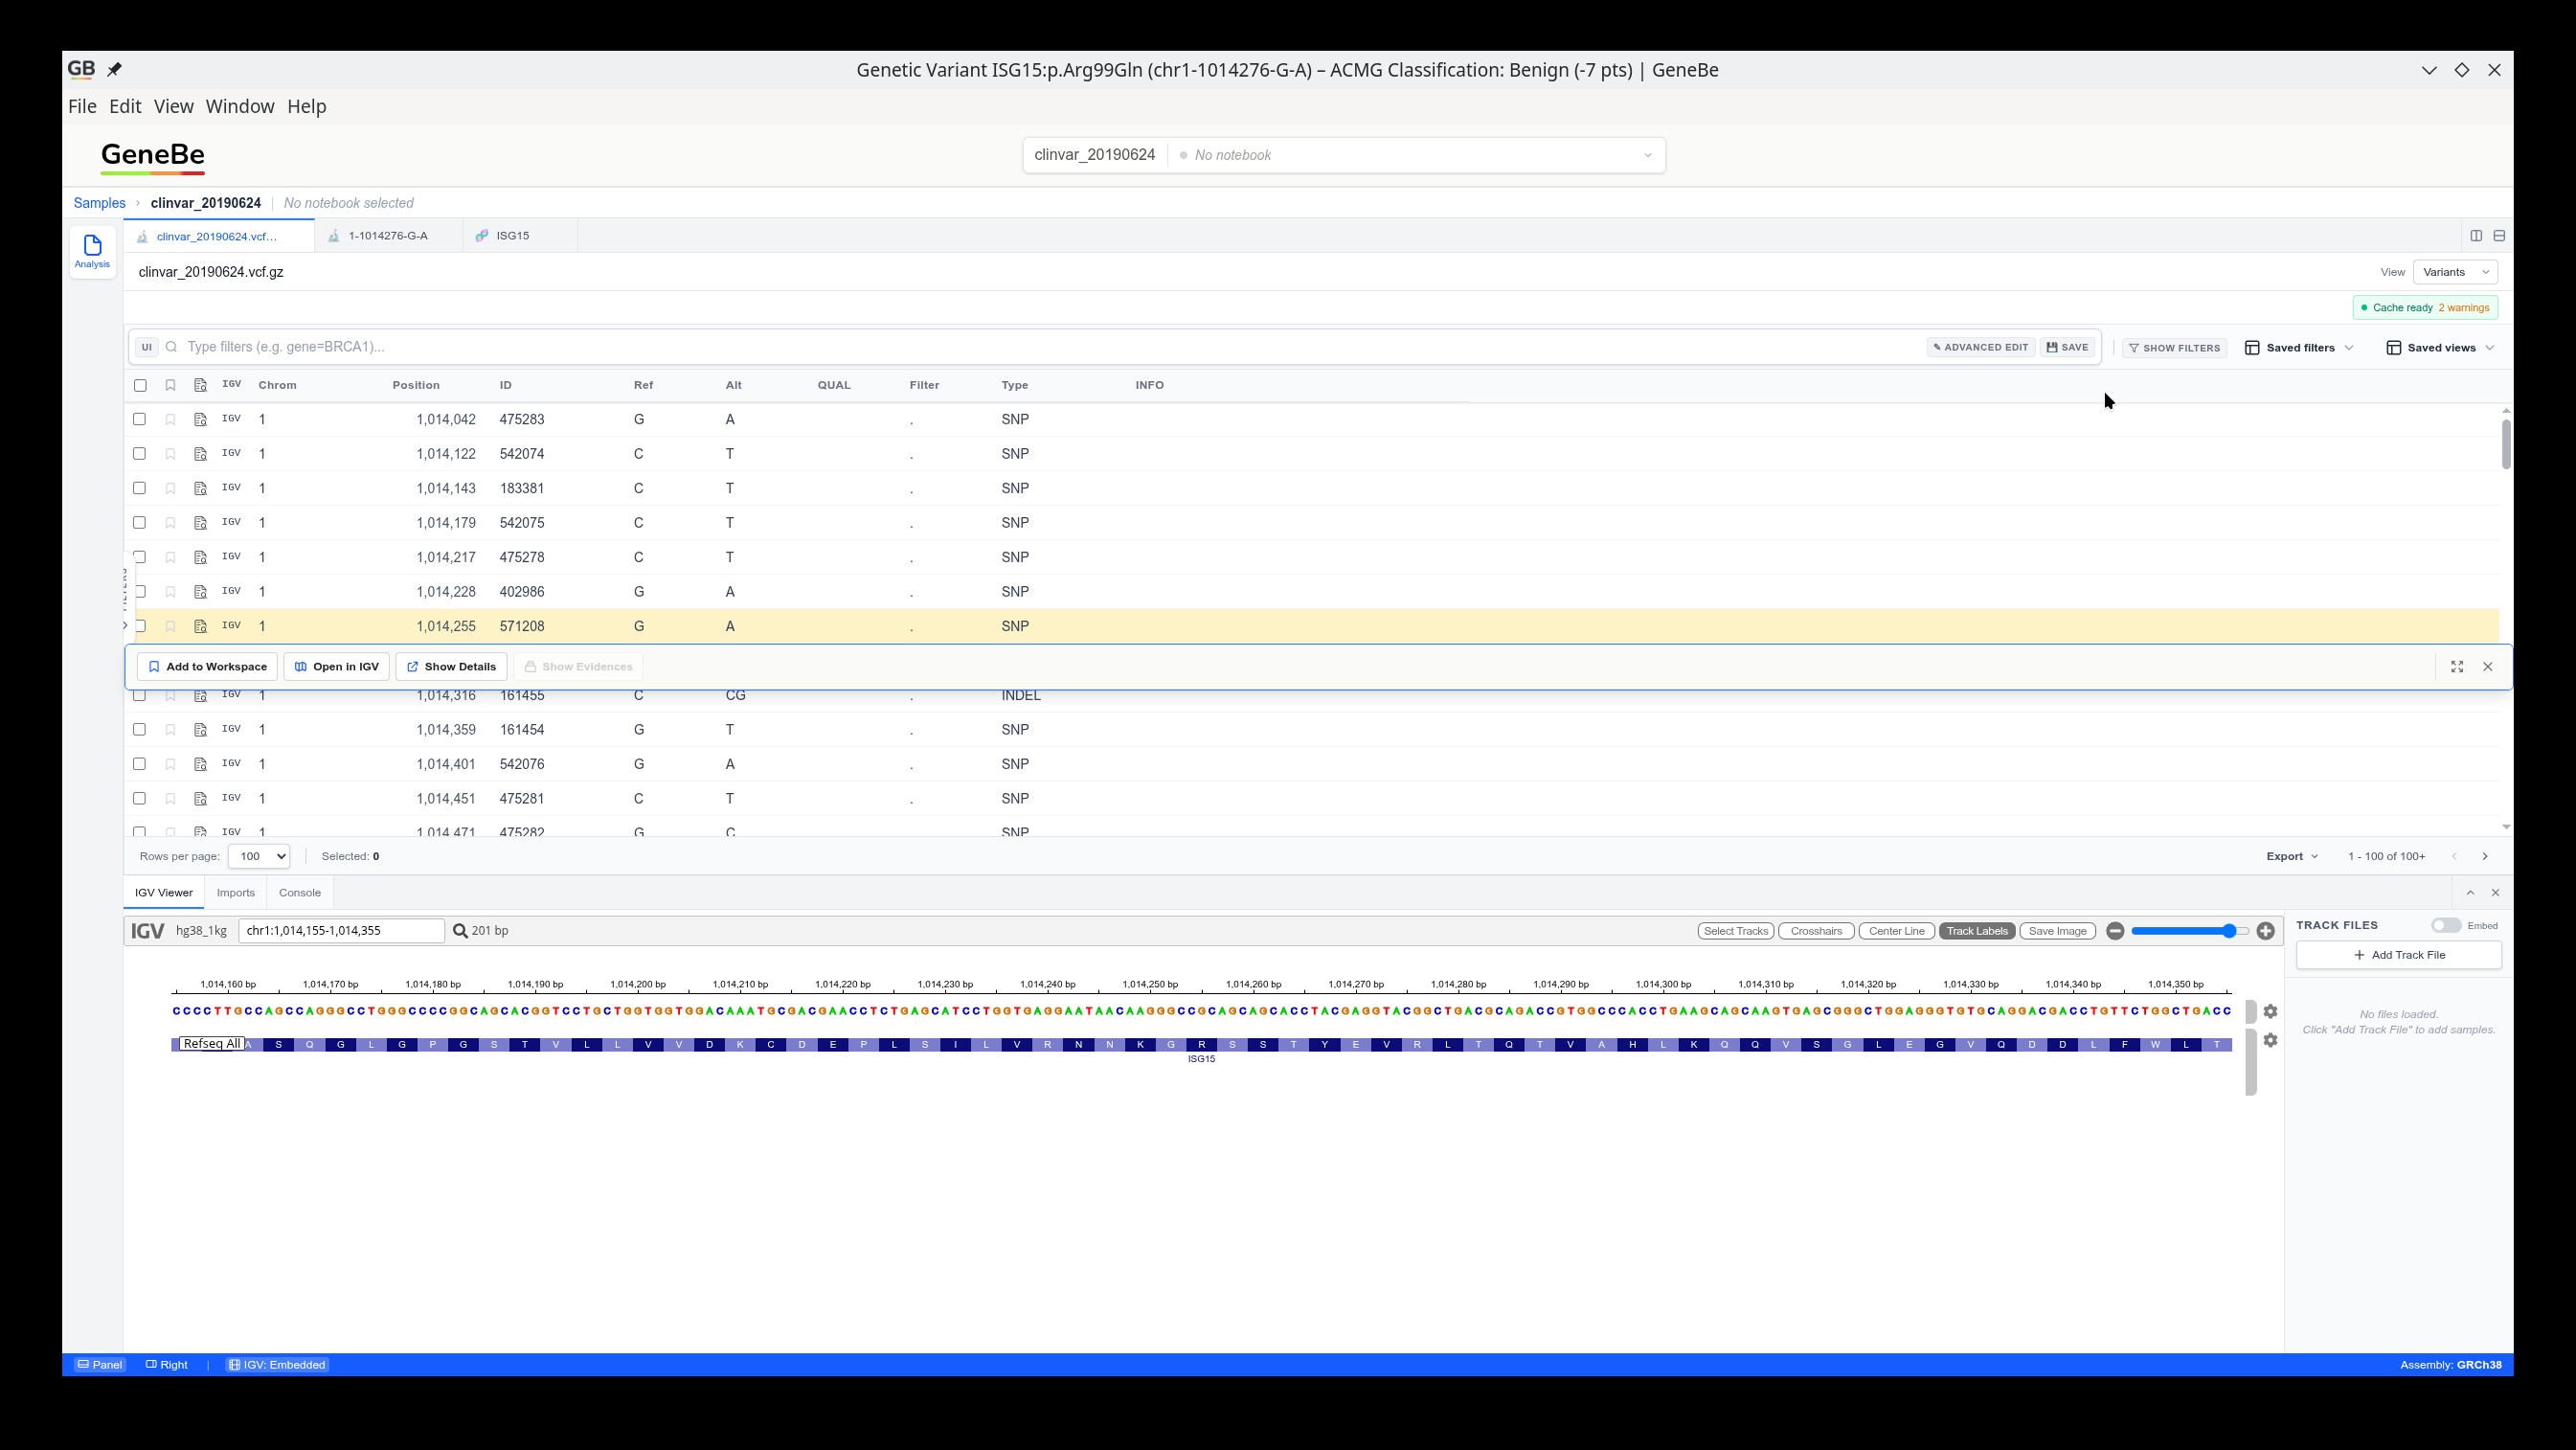
Task: Check row with ID 475283
Action: click(140, 419)
